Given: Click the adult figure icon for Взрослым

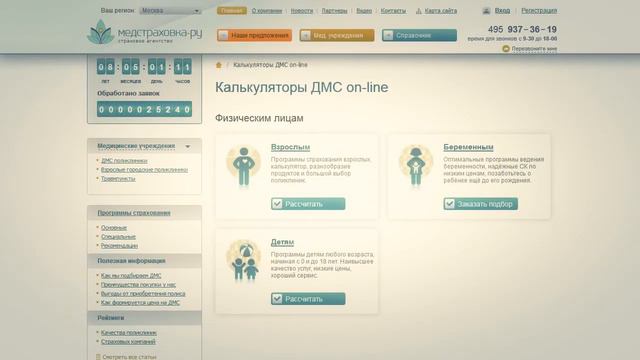Looking at the screenshot, I should pos(244,167).
